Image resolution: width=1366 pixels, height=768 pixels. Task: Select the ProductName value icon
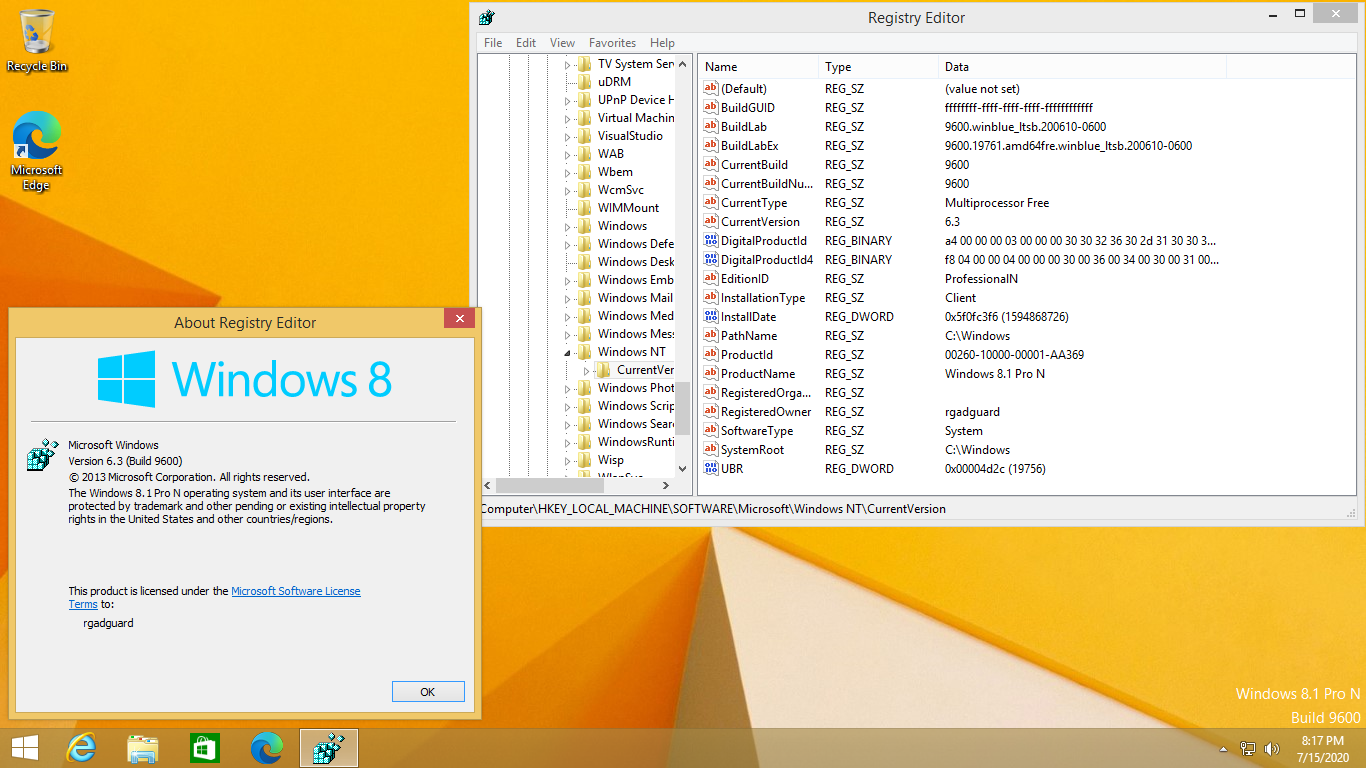coord(711,374)
